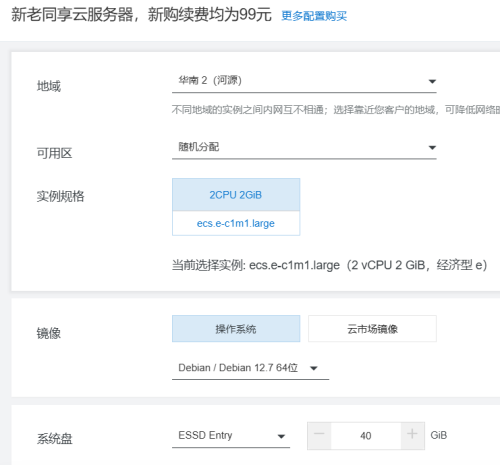This screenshot has height=465, width=500.
Task: Increase system disk size with plus button
Action: point(412,436)
